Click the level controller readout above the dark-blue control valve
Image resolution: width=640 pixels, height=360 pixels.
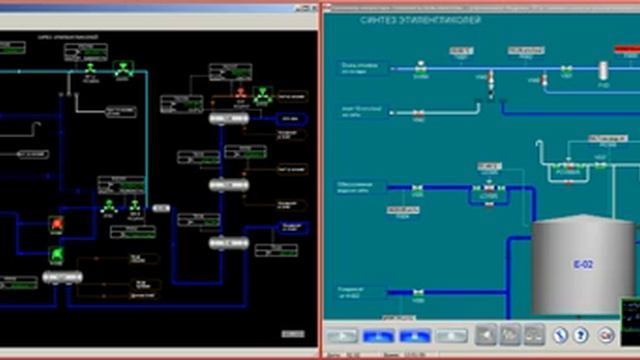click(489, 166)
